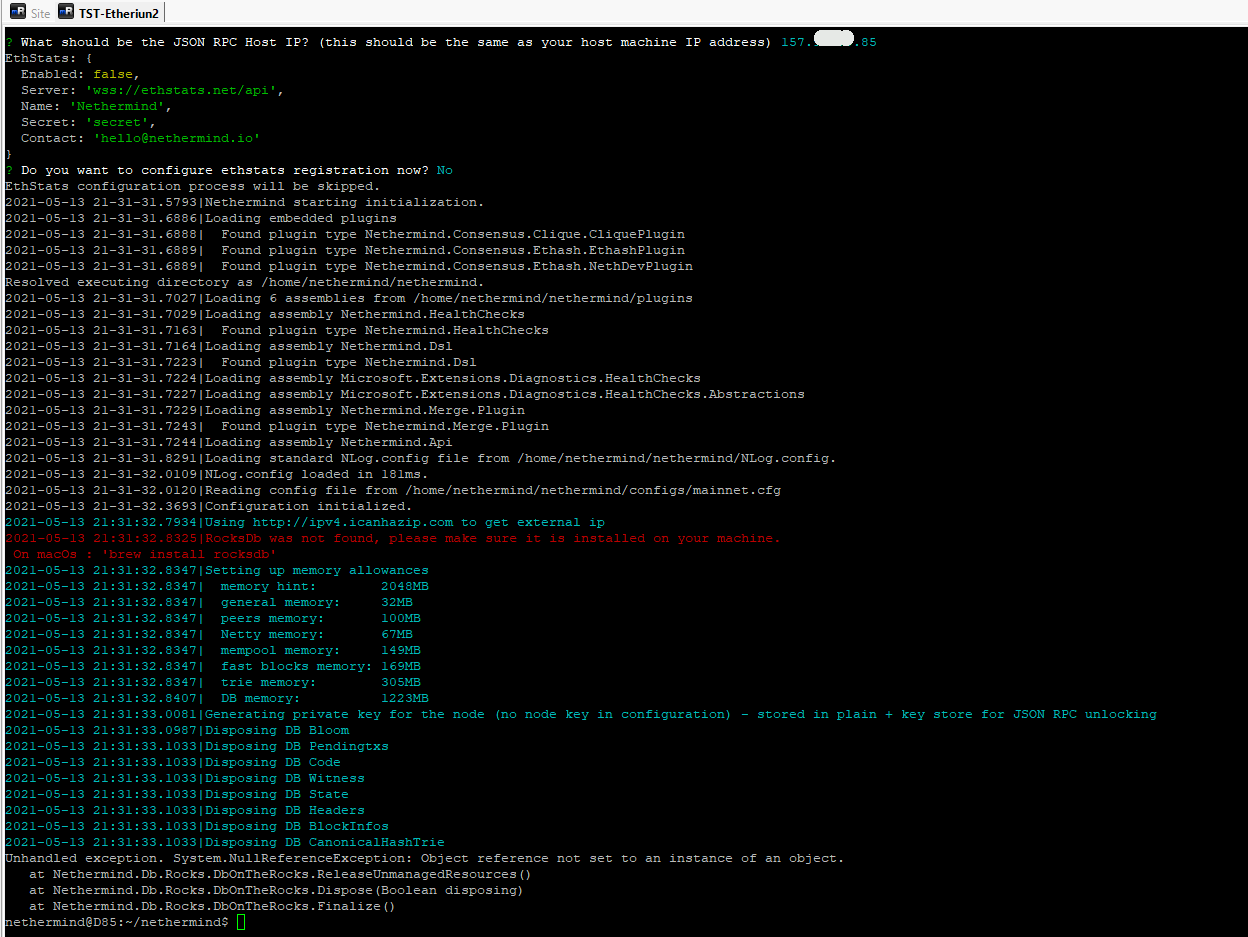Click the 'brew install rocksdb' text

(189, 554)
